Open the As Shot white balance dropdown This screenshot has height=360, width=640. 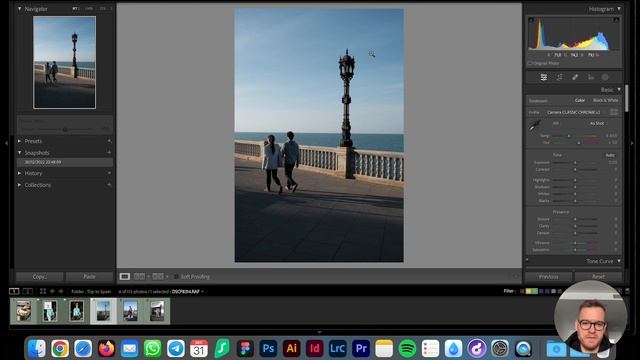click(x=598, y=123)
